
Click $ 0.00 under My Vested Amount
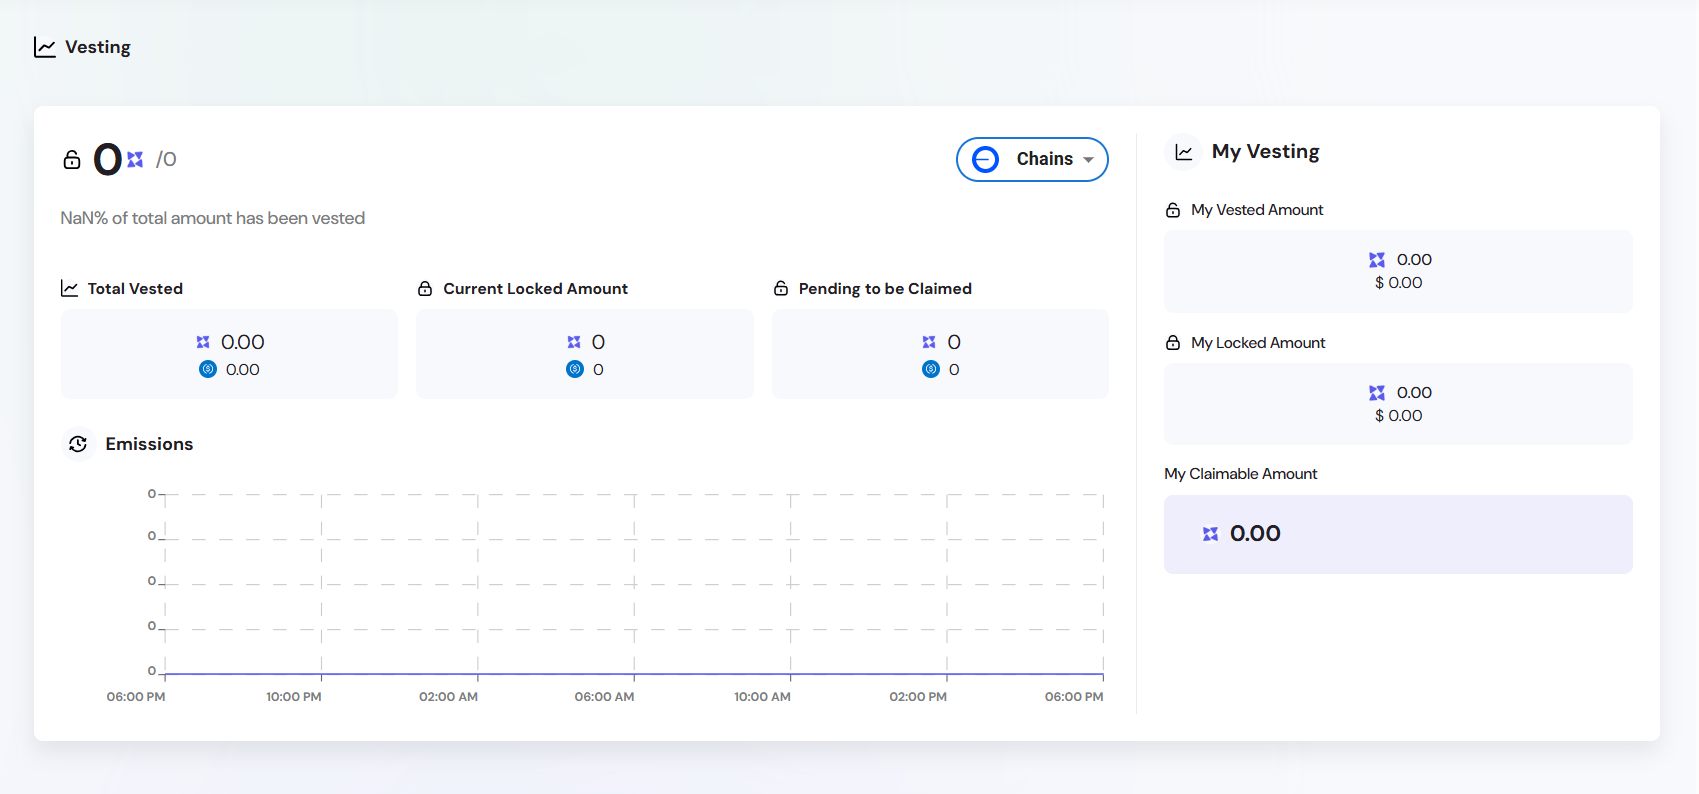1399,283
